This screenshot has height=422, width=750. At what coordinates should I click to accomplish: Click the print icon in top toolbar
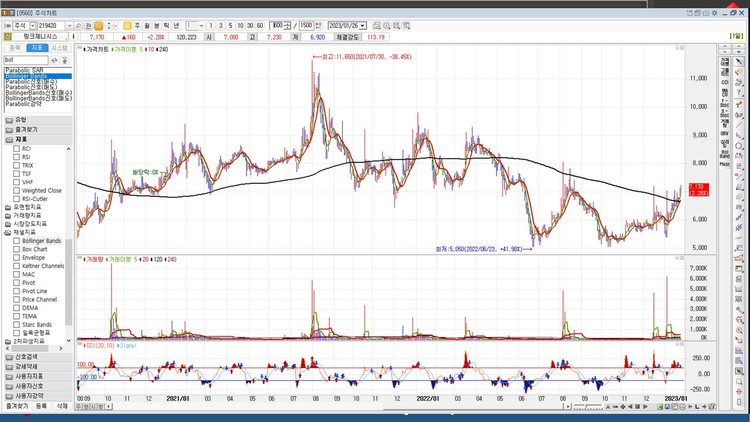point(377,25)
